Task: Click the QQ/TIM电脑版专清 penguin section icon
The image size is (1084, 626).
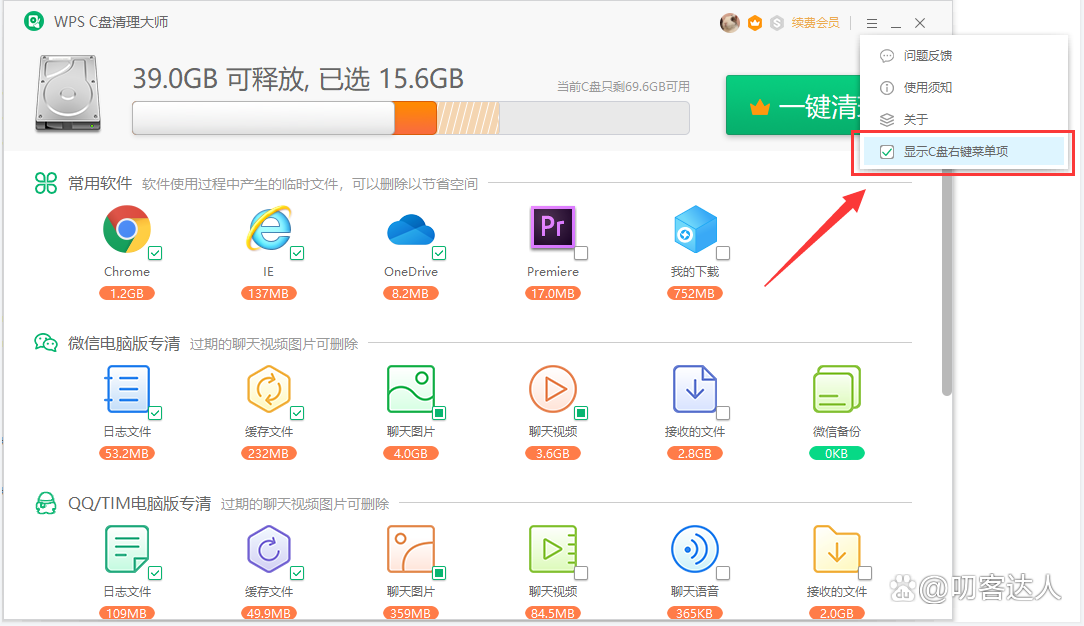Action: (x=46, y=503)
